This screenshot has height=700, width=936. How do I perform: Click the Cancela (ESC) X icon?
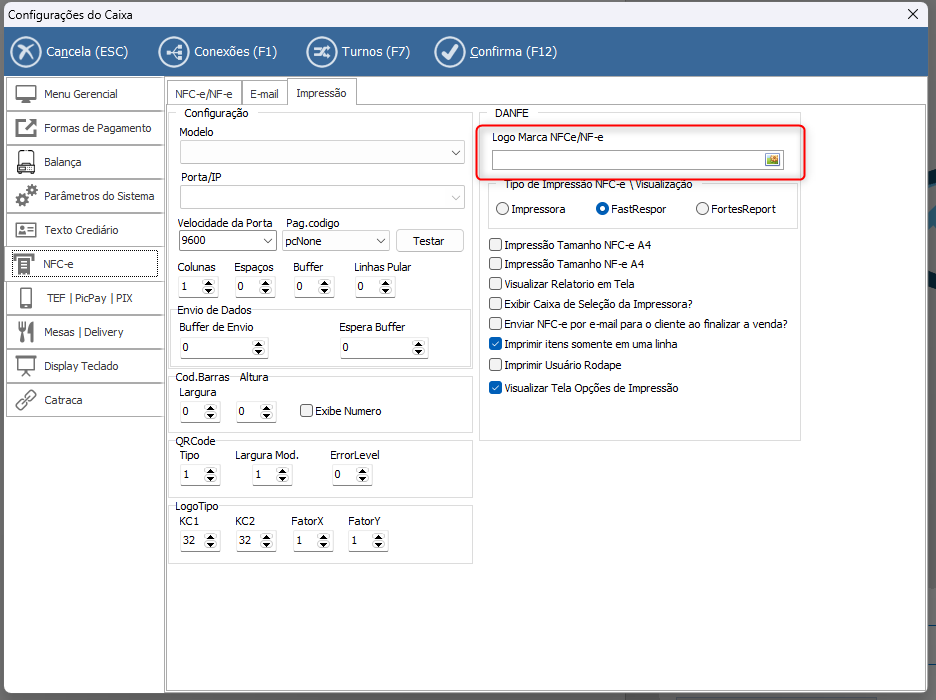point(26,52)
